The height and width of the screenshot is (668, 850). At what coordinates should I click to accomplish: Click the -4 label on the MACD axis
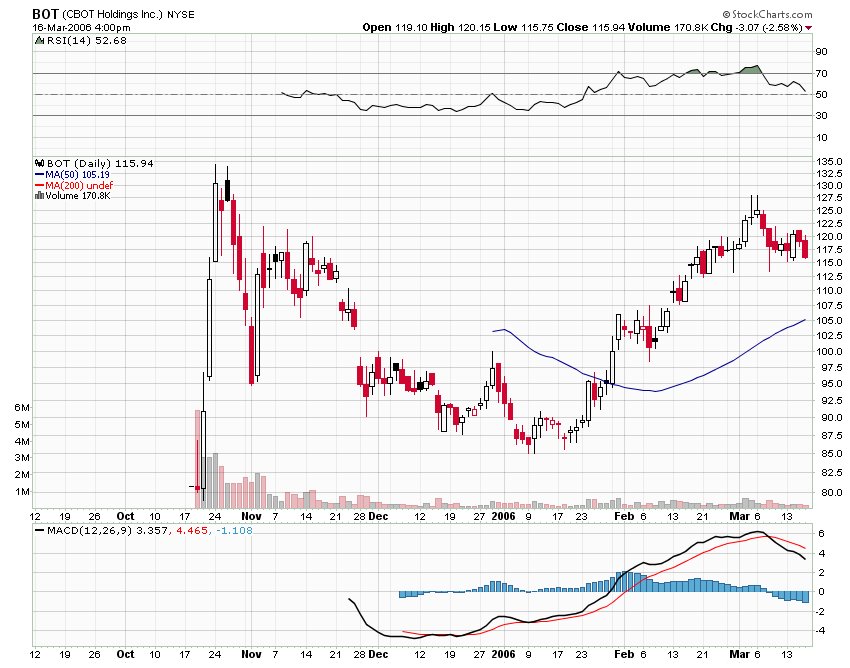tap(821, 631)
